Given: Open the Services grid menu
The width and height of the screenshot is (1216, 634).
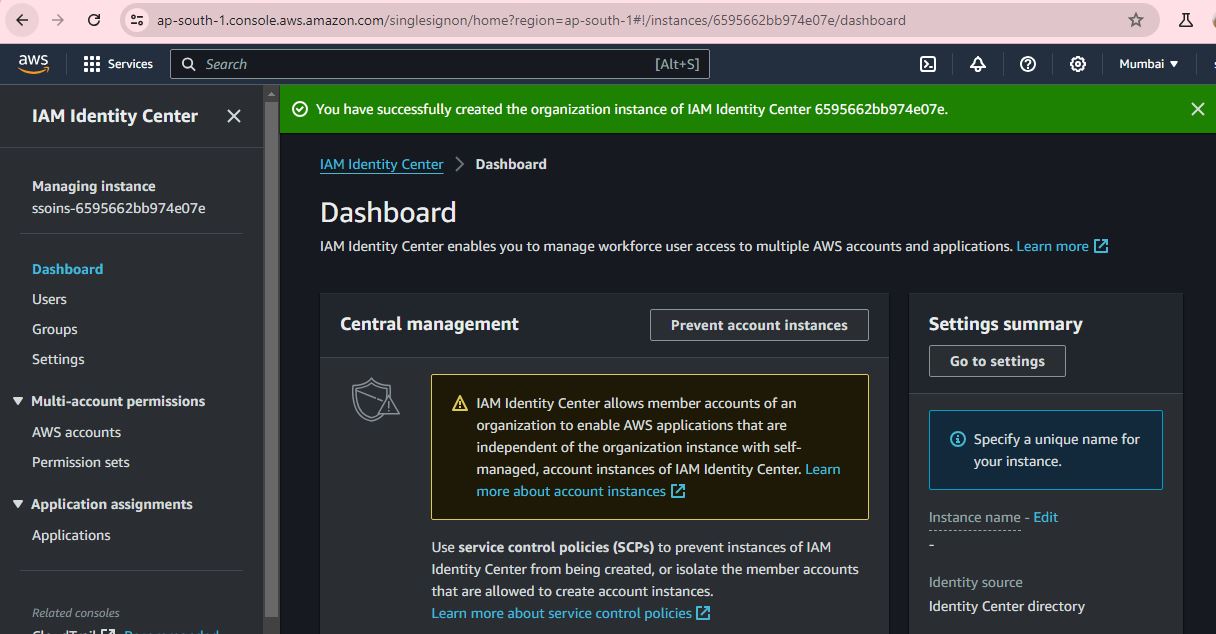Looking at the screenshot, I should tap(118, 64).
